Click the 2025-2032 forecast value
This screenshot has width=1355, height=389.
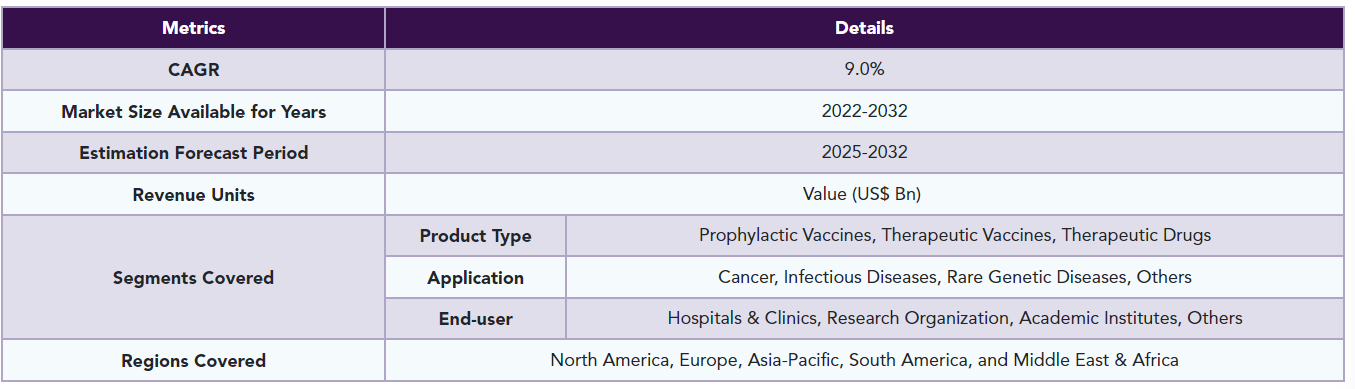pos(865,153)
